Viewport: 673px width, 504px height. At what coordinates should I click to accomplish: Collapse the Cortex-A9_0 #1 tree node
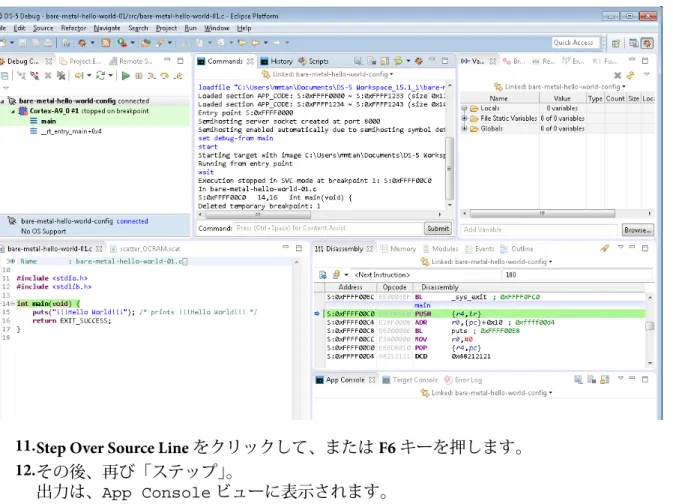click(x=12, y=111)
